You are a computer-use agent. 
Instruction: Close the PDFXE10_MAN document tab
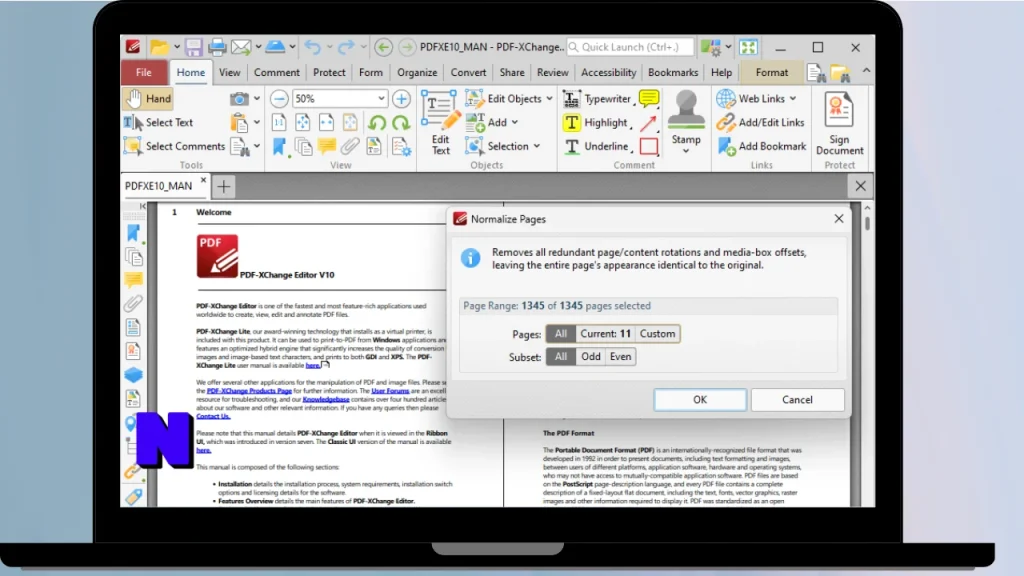tap(203, 180)
